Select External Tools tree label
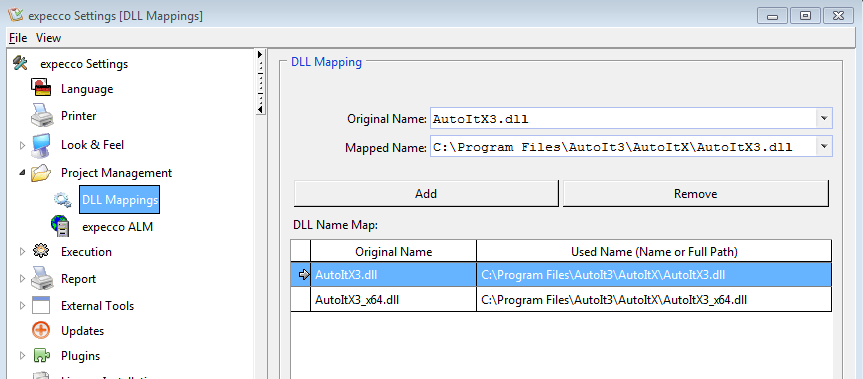 (x=97, y=305)
